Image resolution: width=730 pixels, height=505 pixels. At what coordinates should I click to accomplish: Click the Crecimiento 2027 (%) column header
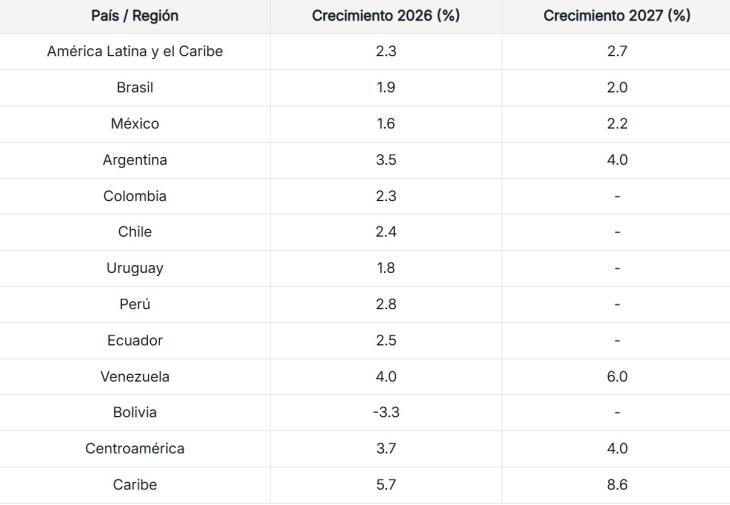click(x=617, y=16)
